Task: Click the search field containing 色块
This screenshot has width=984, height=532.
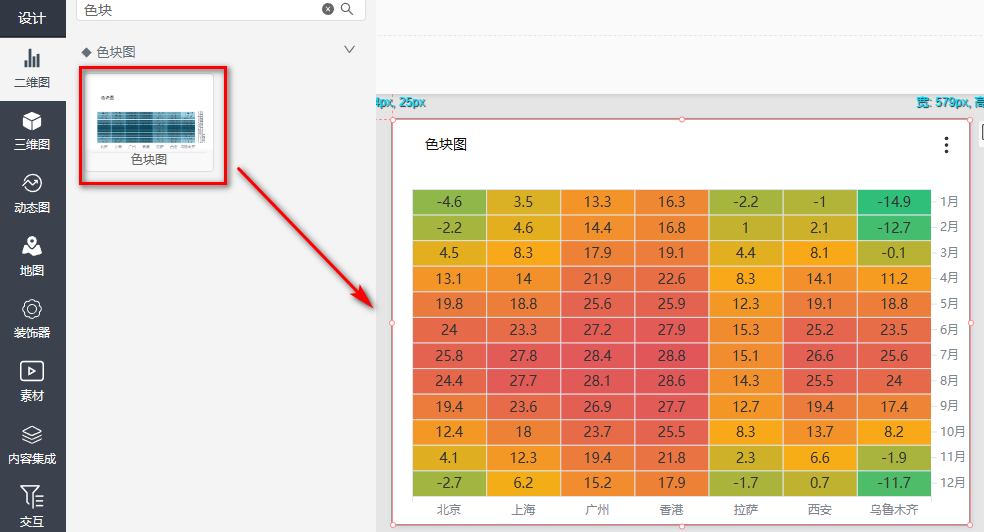Action: [200, 9]
